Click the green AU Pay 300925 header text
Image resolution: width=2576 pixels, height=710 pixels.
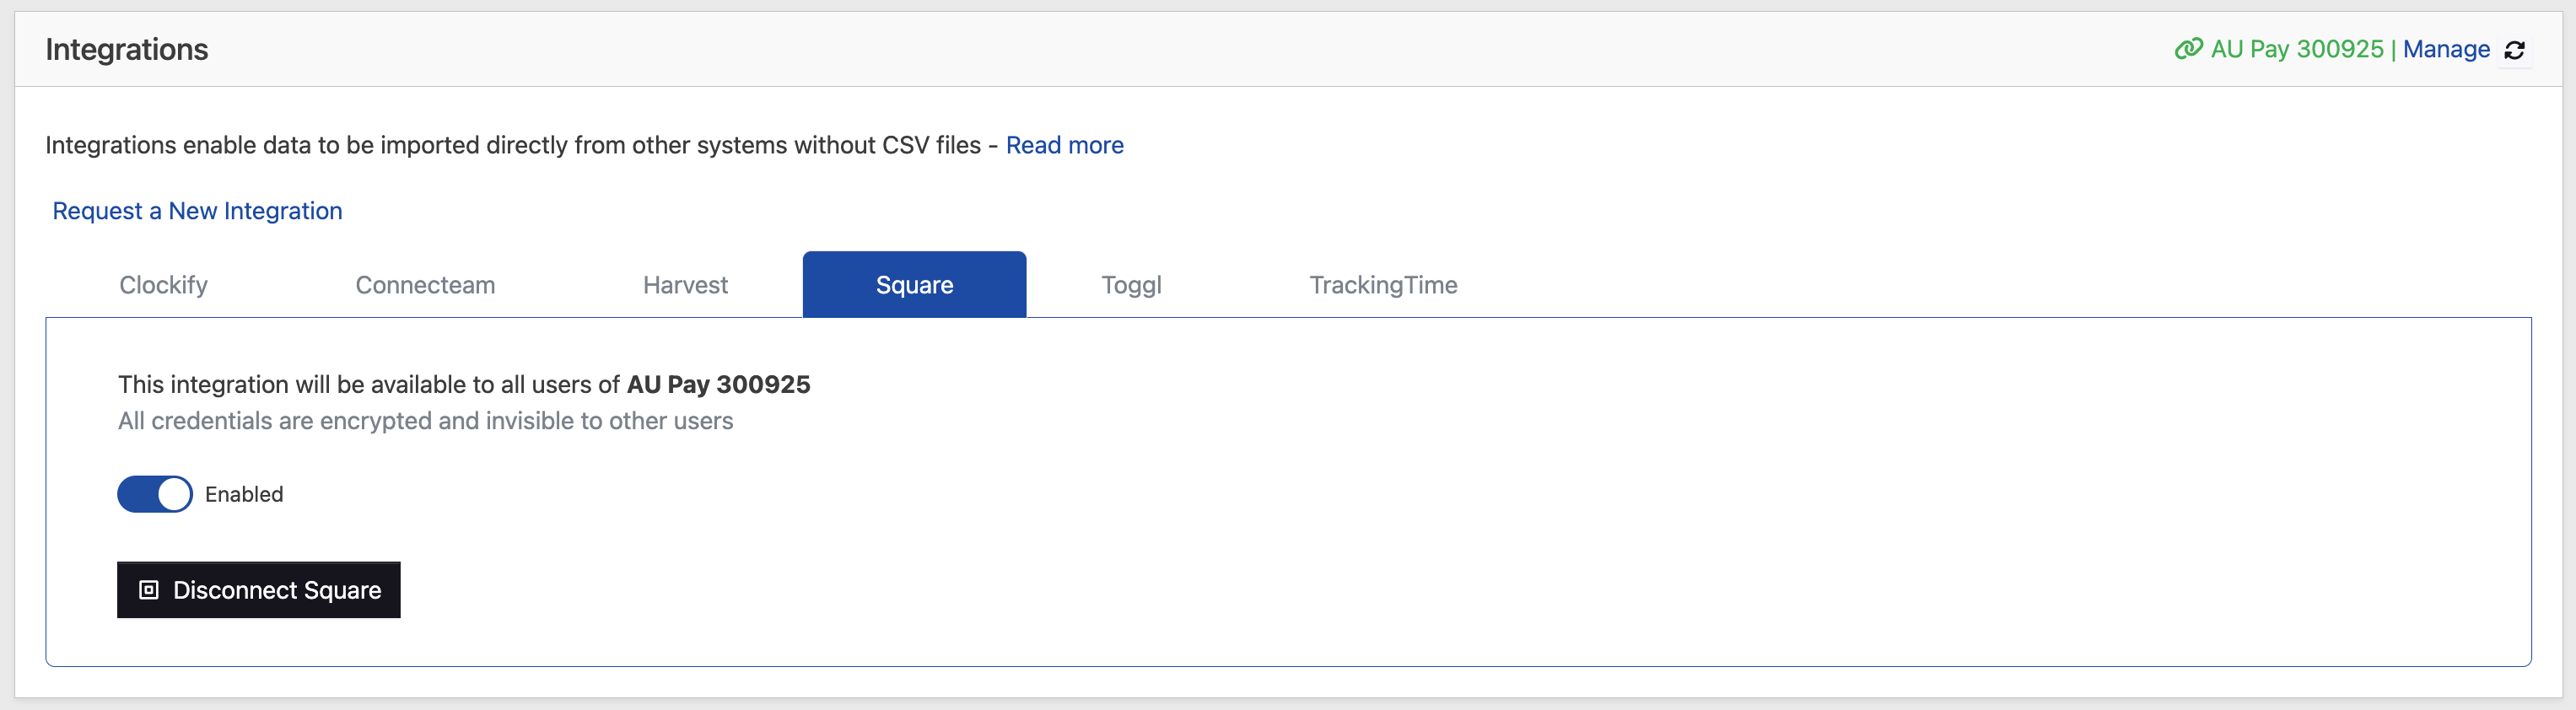pos(2296,49)
